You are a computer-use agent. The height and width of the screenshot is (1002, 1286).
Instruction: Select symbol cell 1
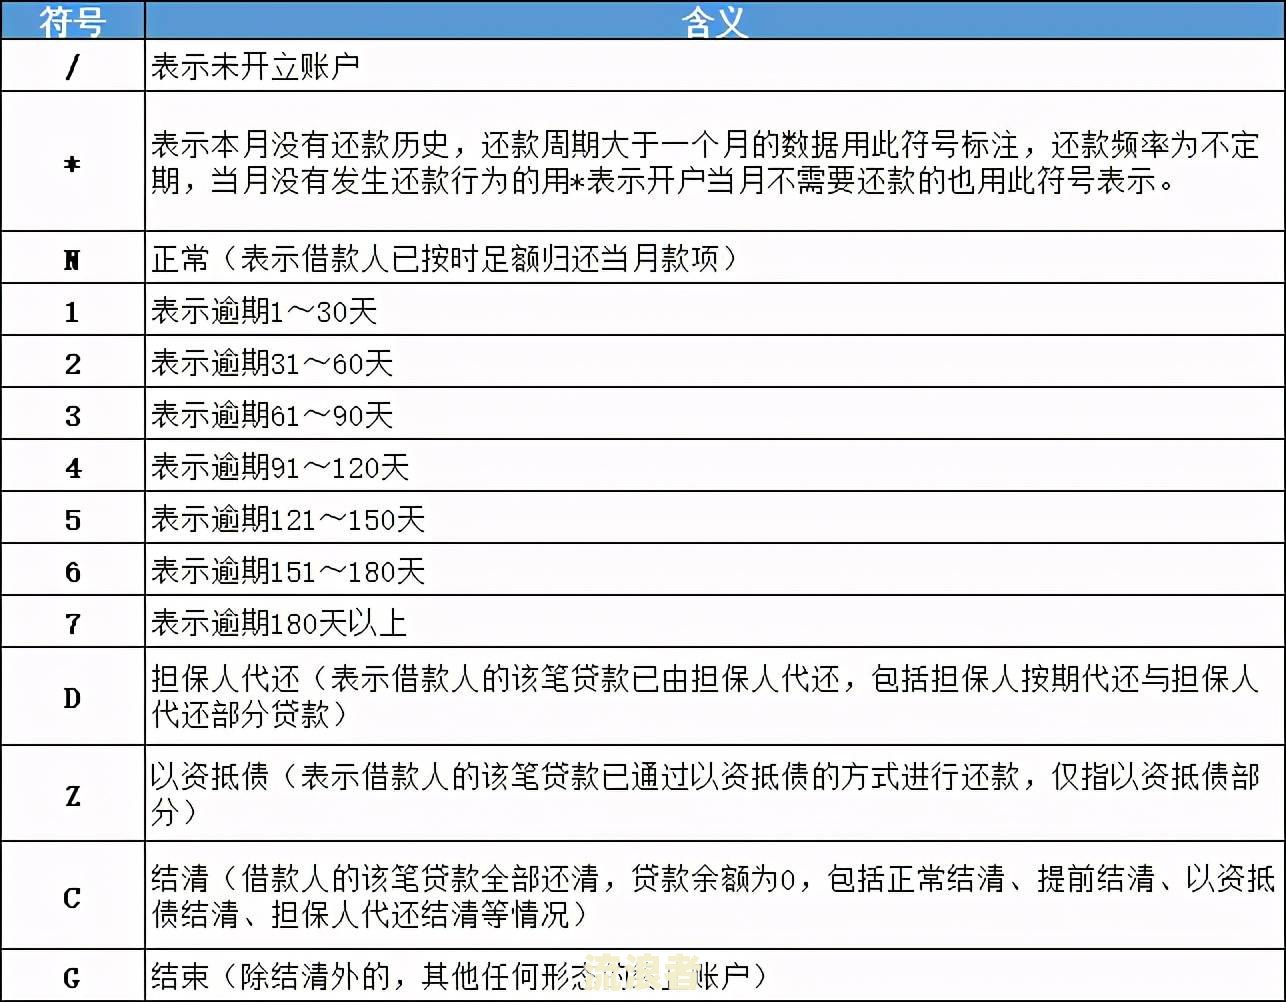point(72,310)
